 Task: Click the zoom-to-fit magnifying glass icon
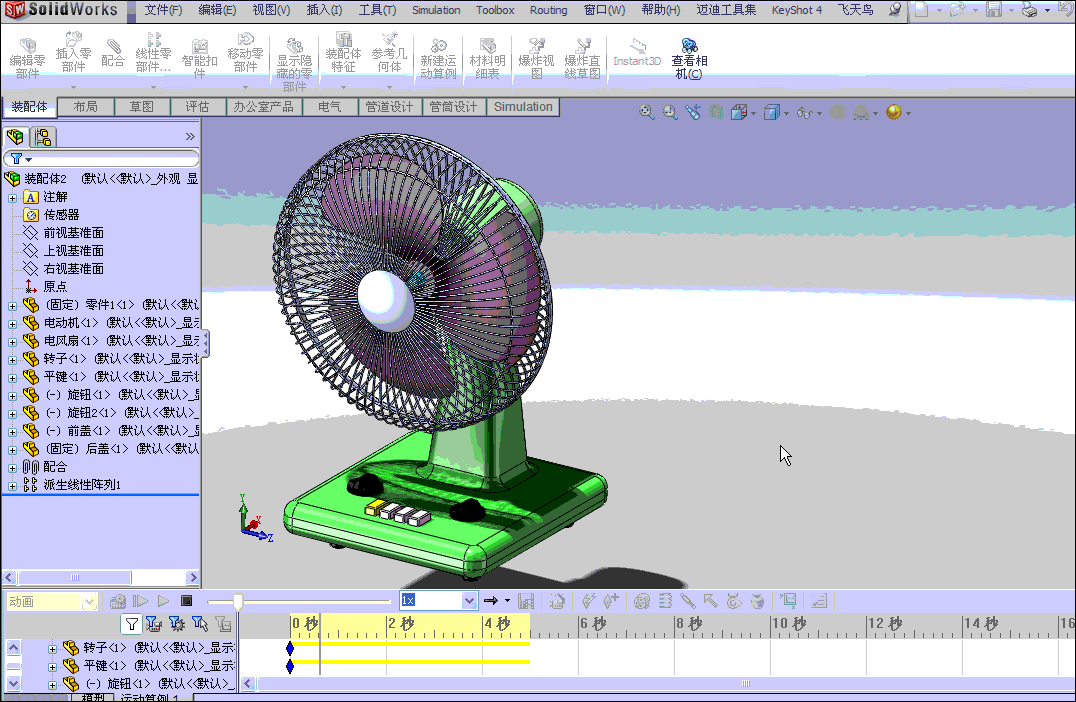646,112
